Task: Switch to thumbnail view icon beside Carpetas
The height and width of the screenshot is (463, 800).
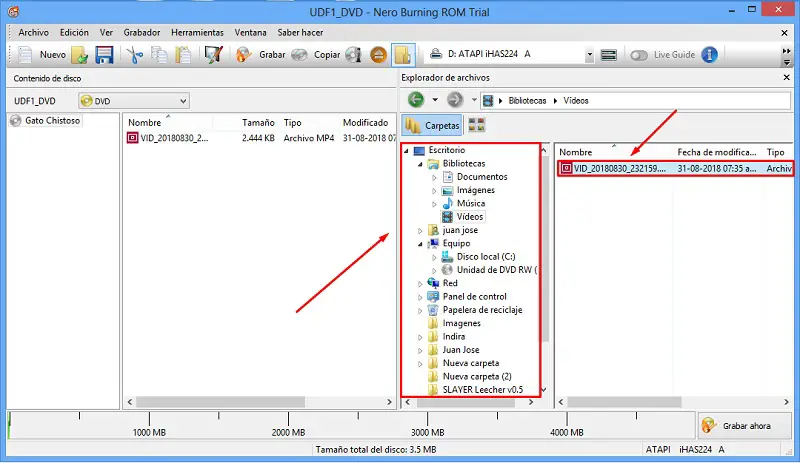Action: tap(477, 125)
